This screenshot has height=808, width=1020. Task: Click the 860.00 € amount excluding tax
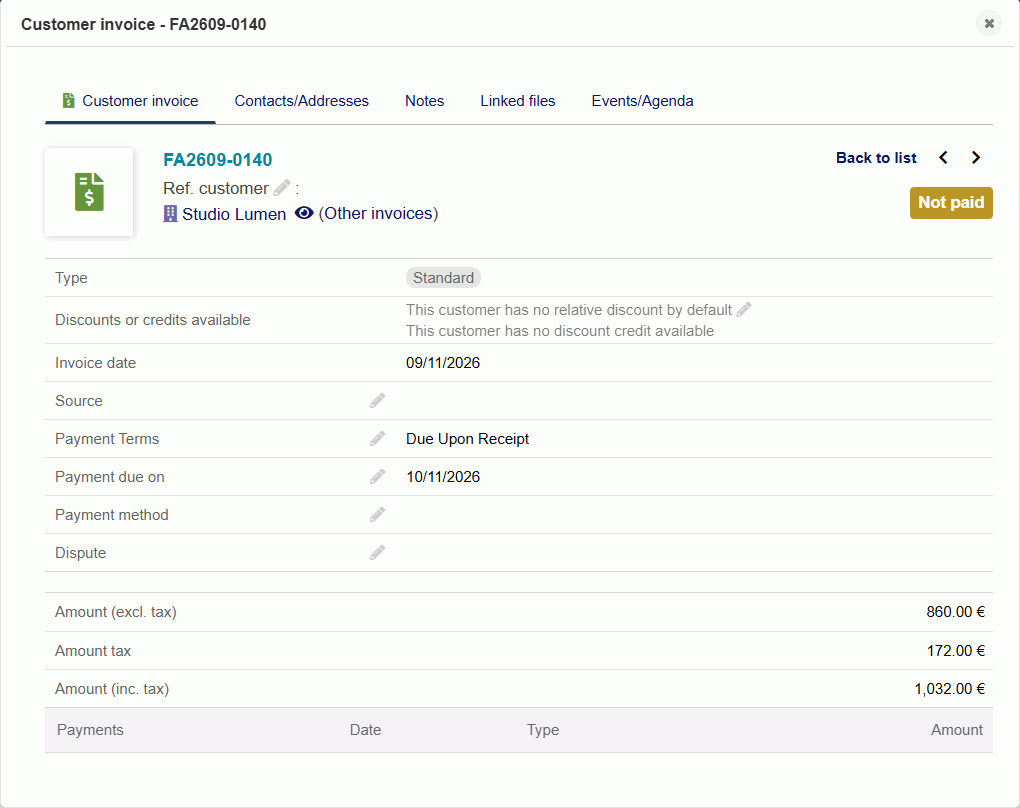point(955,612)
